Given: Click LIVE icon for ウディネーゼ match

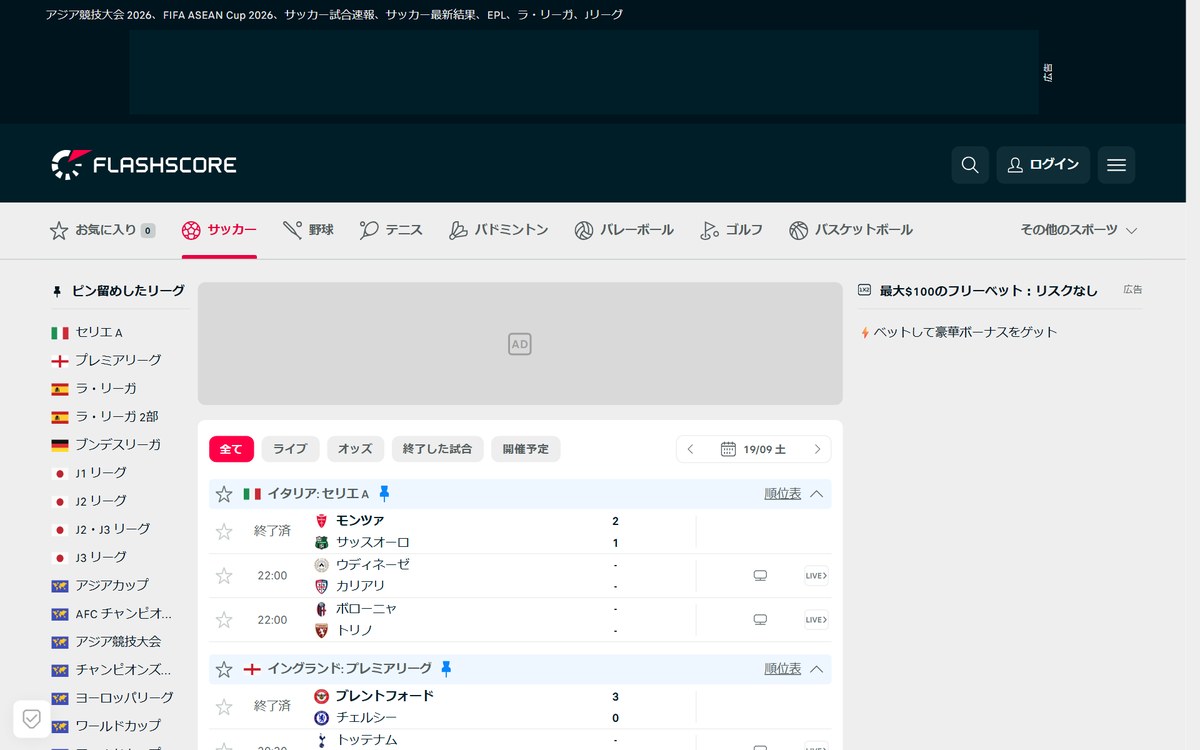Looking at the screenshot, I should click(x=816, y=575).
